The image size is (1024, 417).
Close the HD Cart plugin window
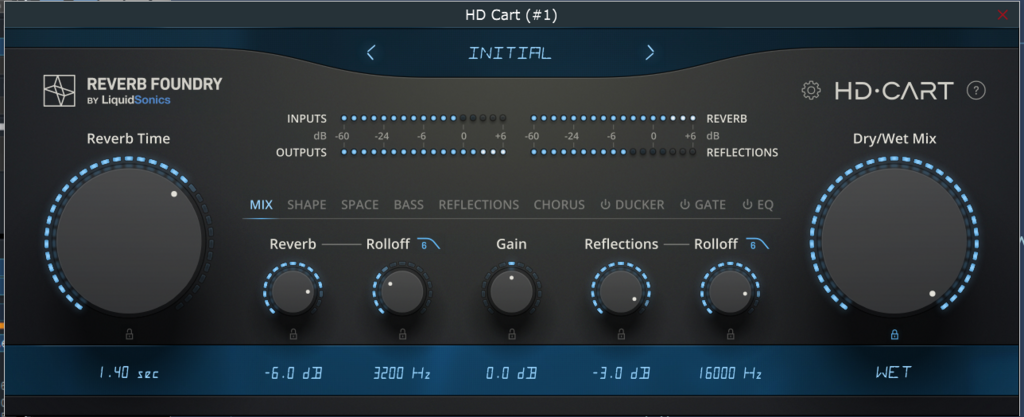click(x=1002, y=14)
